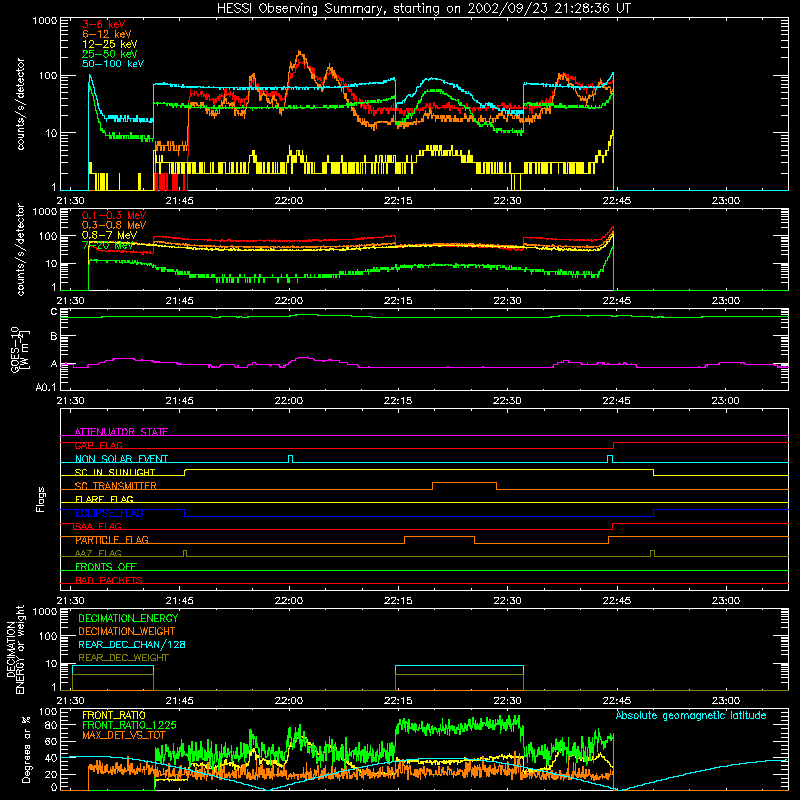Click the short NON_SOLAR_EVENT pulse near 22:00
This screenshot has width=800, height=800.
[290, 459]
